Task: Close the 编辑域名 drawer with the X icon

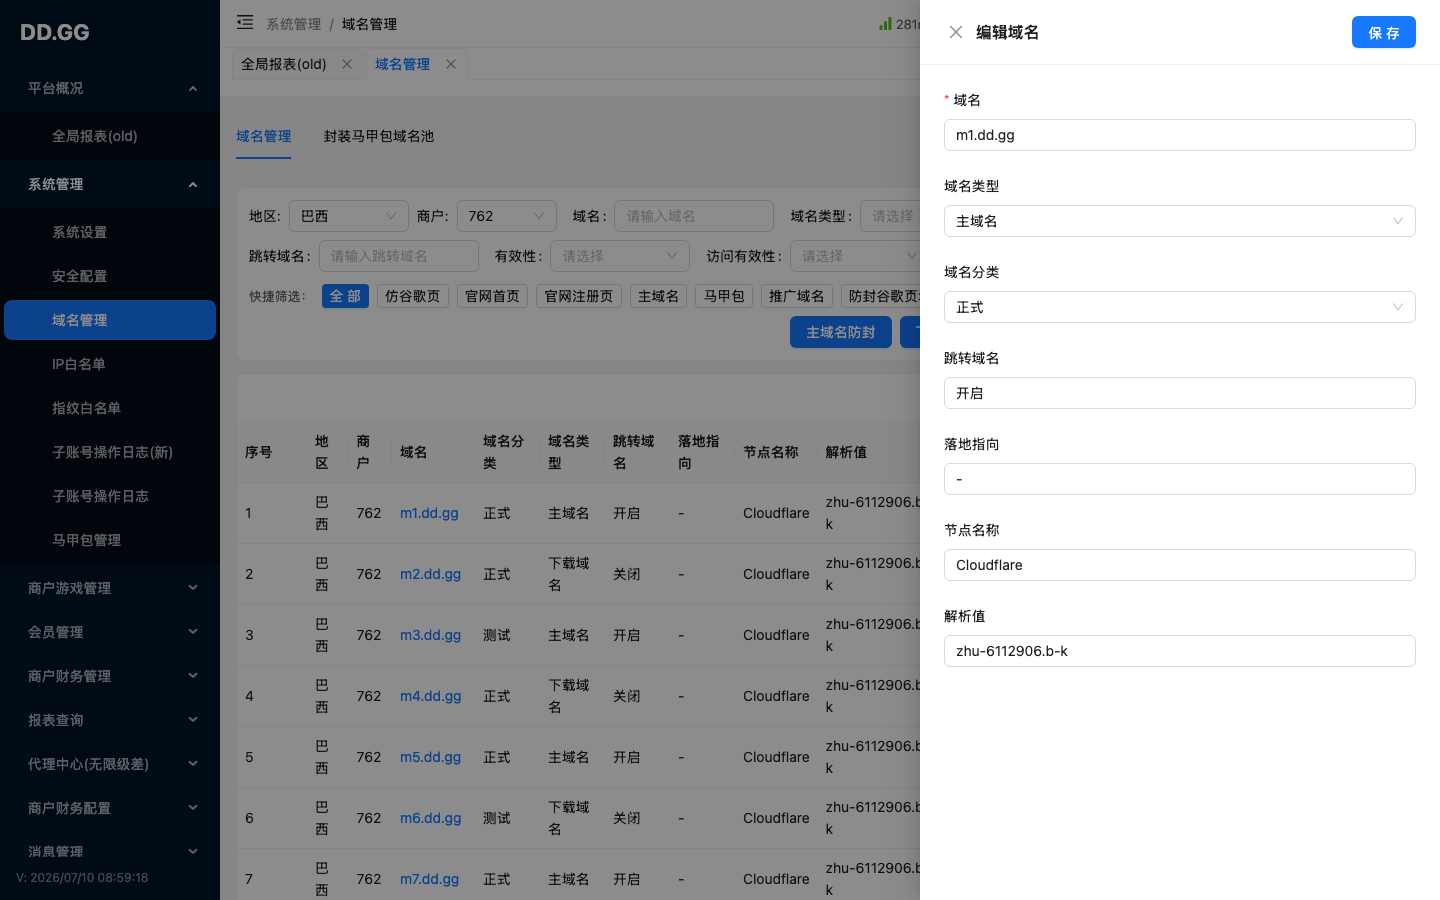Action: tap(956, 32)
